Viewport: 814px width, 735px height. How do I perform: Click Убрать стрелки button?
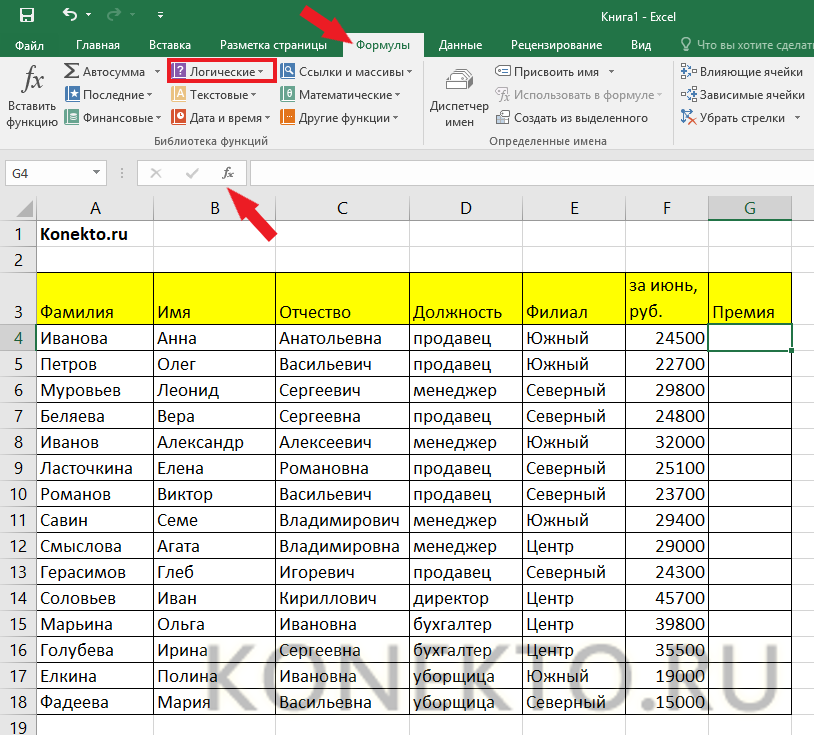pos(742,118)
